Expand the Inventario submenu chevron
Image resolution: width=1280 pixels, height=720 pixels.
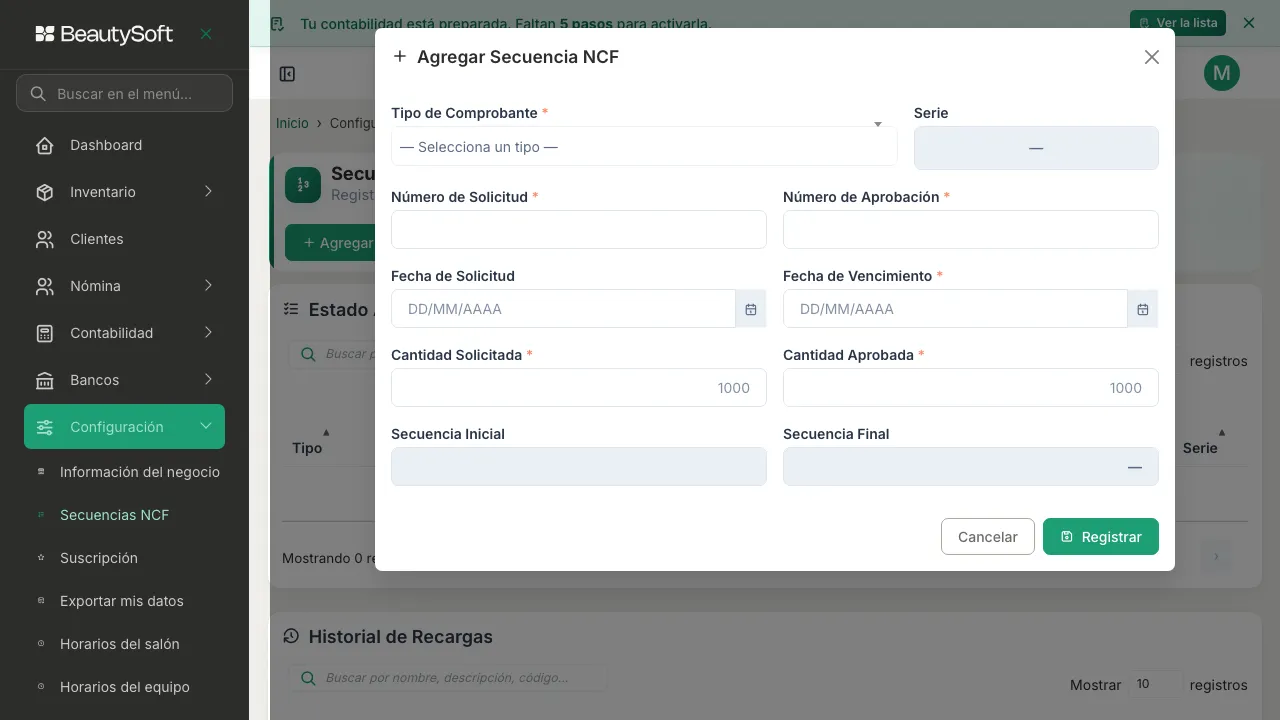click(x=208, y=192)
